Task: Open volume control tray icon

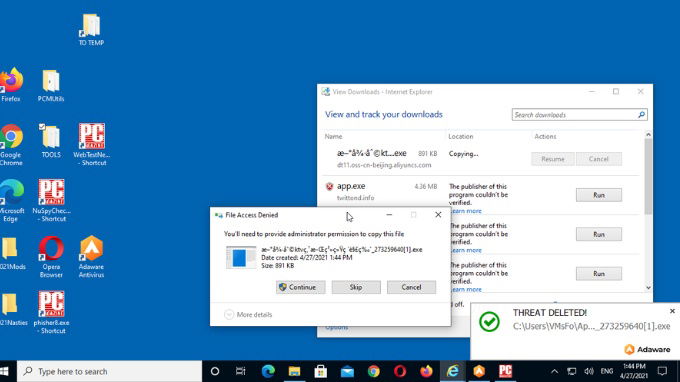Action: pyautogui.click(x=589, y=371)
